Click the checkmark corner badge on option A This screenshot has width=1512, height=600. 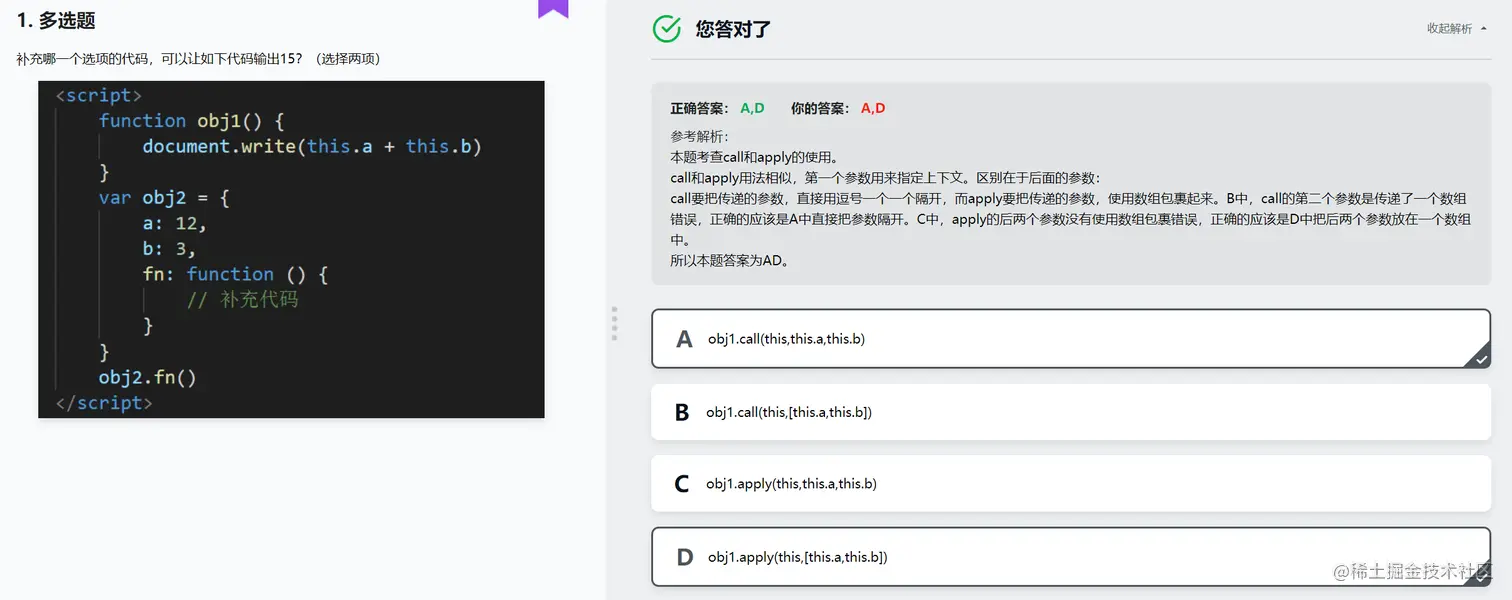point(1480,357)
